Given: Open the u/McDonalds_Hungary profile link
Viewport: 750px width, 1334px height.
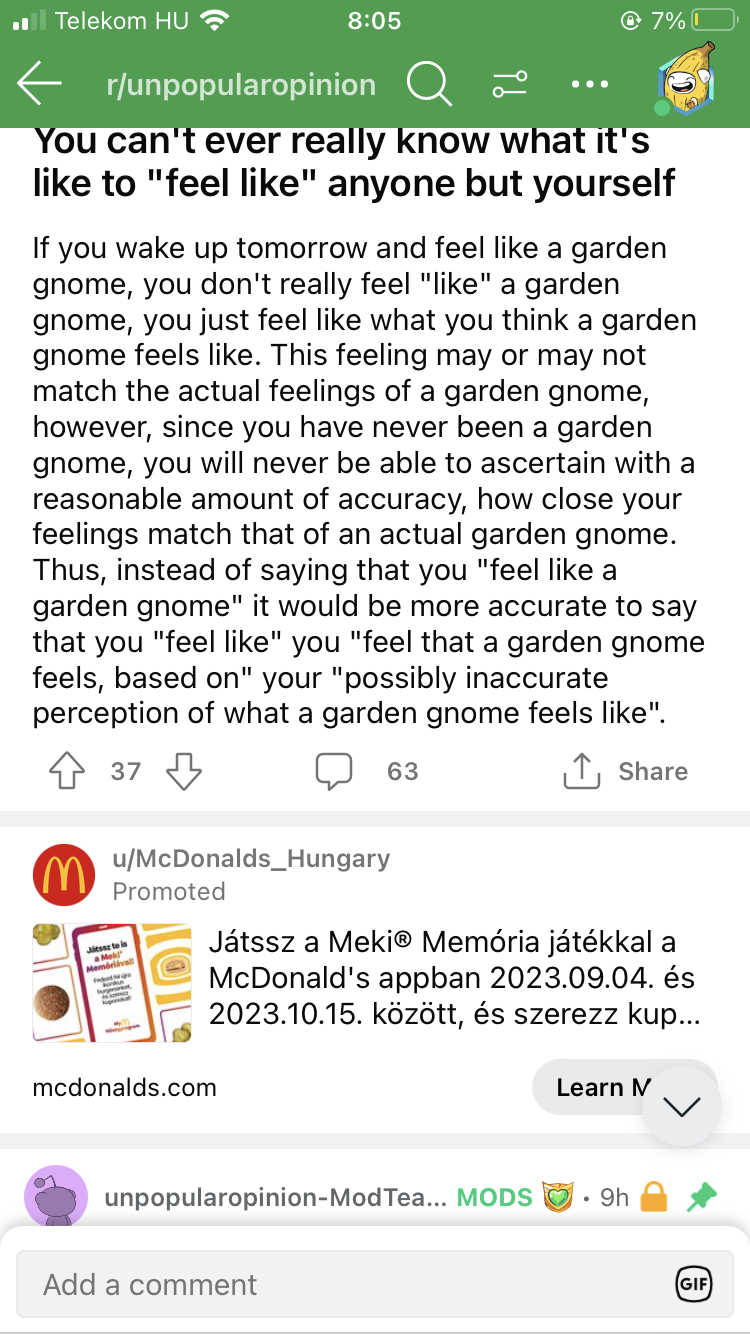Looking at the screenshot, I should click(251, 858).
